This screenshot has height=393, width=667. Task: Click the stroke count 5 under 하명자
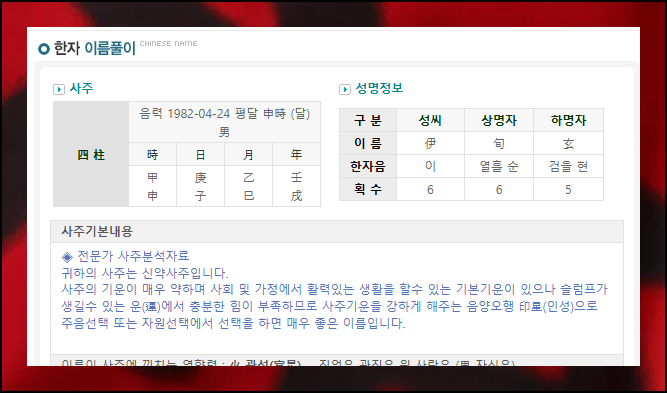[x=568, y=189]
